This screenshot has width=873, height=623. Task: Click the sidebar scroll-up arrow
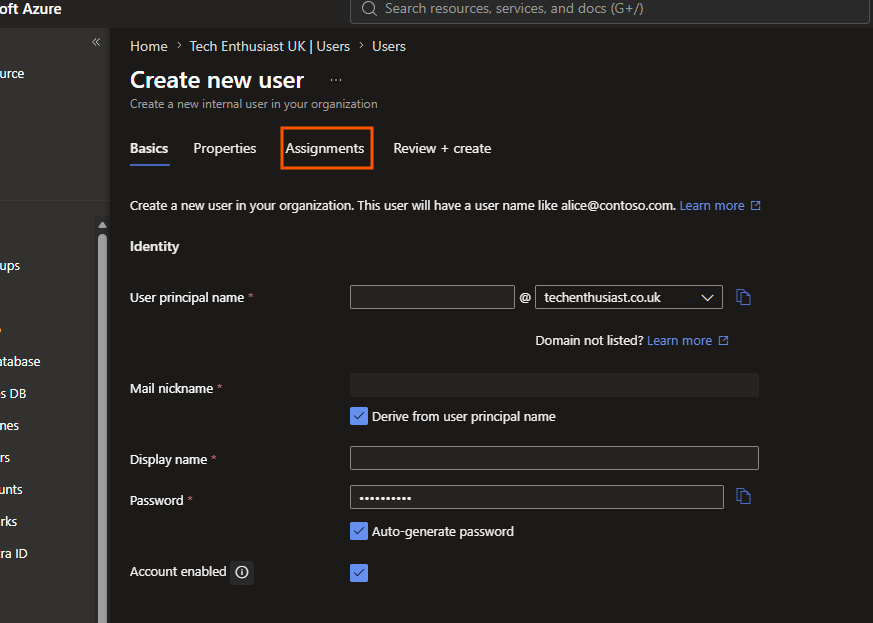pos(102,225)
